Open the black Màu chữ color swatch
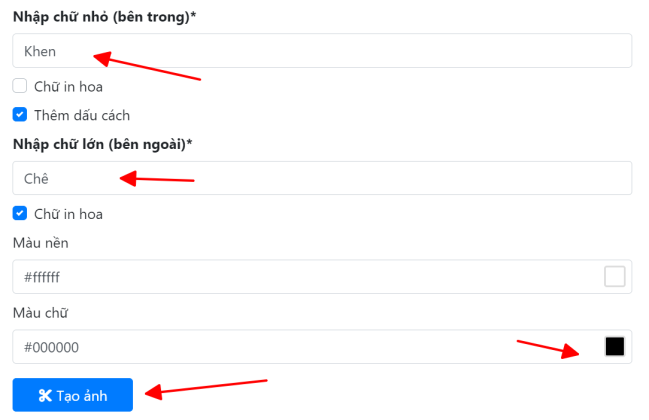This screenshot has height=420, width=649. [x=615, y=346]
